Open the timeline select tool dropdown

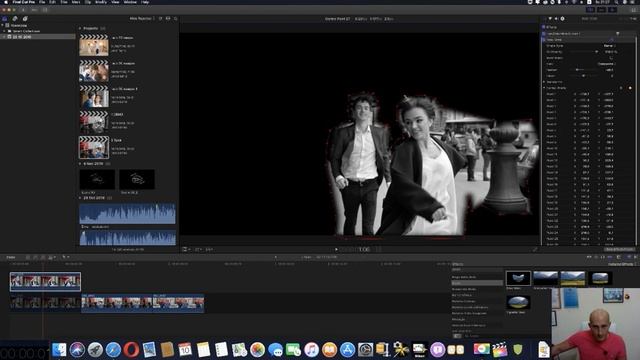pos(65,257)
